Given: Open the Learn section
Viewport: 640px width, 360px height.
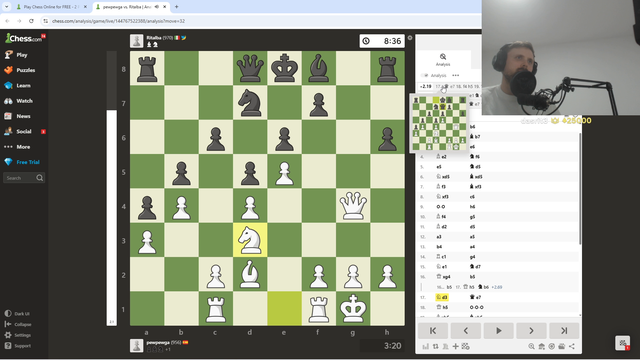Looking at the screenshot, I should pyautogui.click(x=18, y=85).
